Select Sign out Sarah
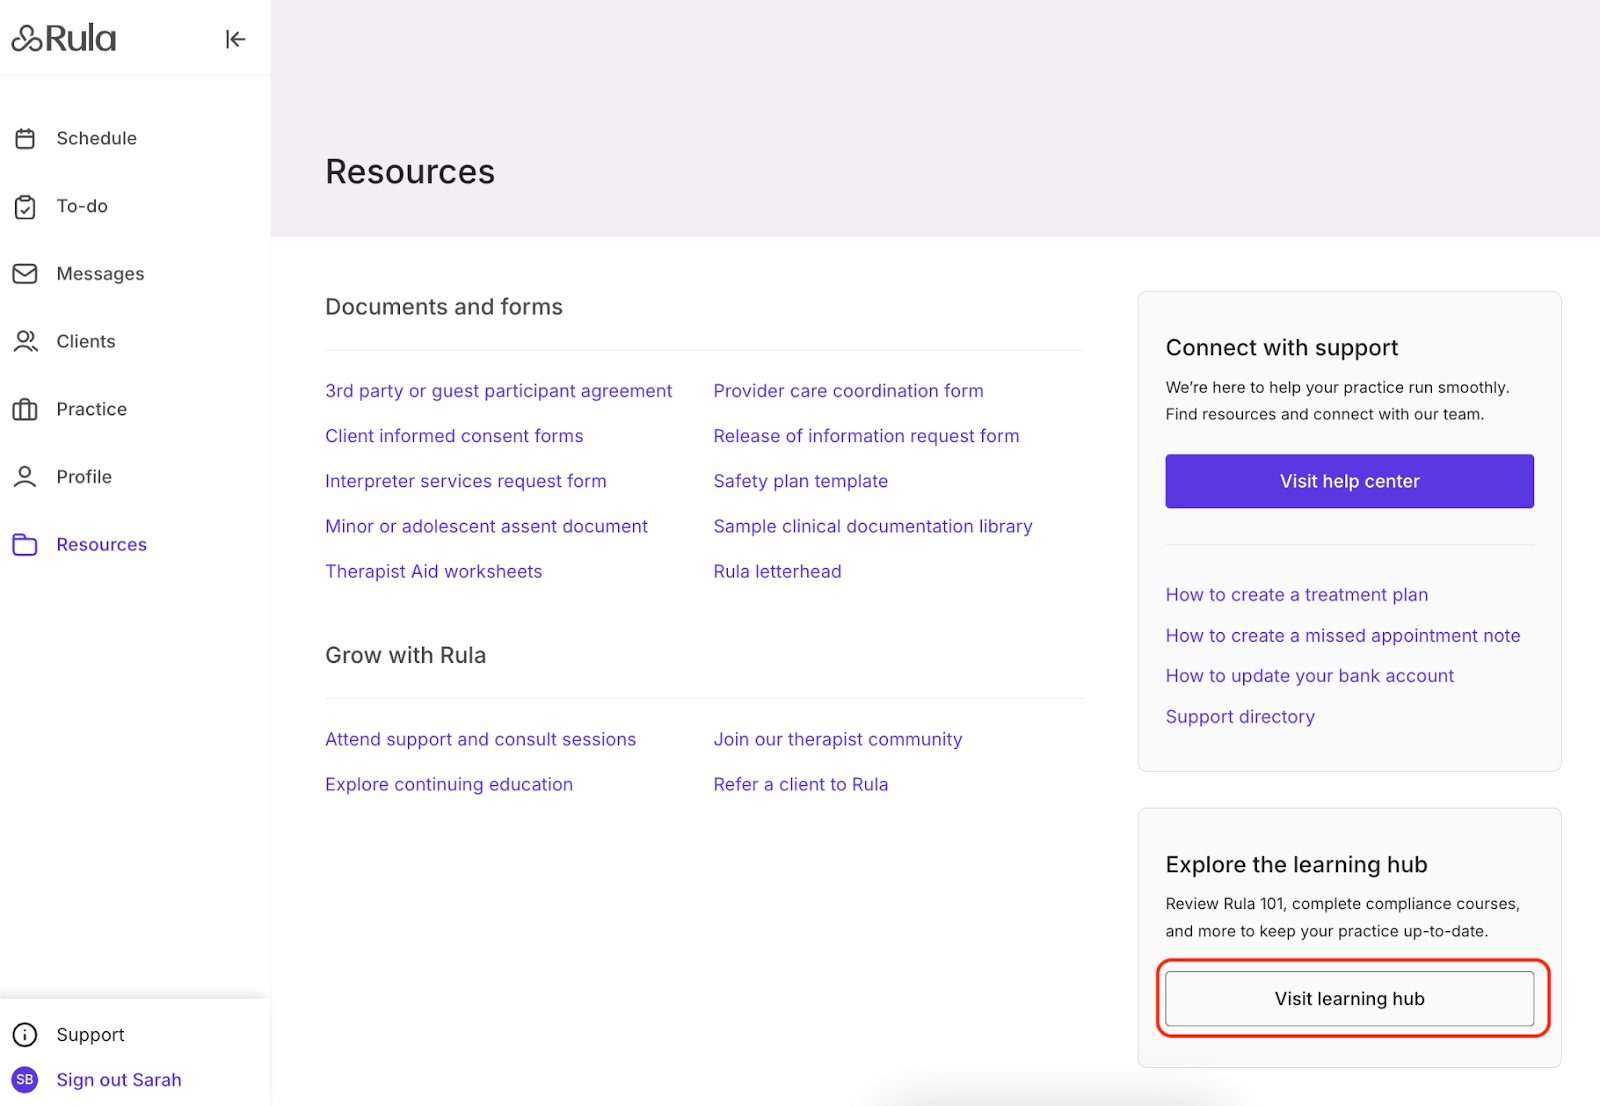The height and width of the screenshot is (1106, 1600). tap(119, 1080)
